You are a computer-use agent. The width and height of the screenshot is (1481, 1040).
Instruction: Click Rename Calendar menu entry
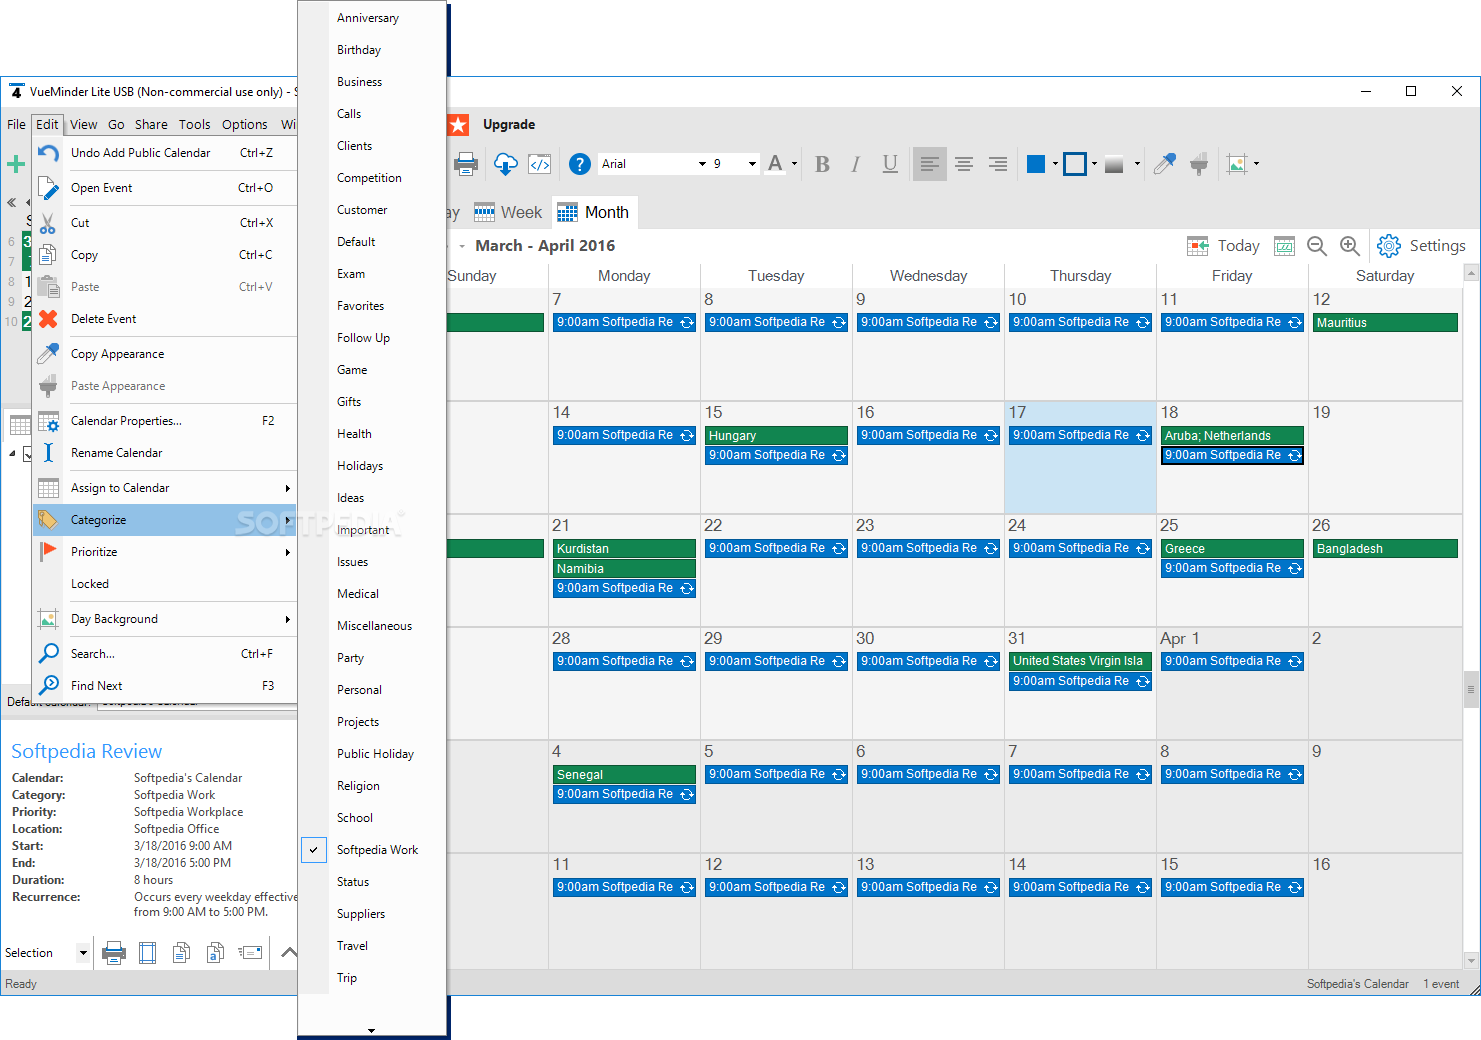[165, 453]
